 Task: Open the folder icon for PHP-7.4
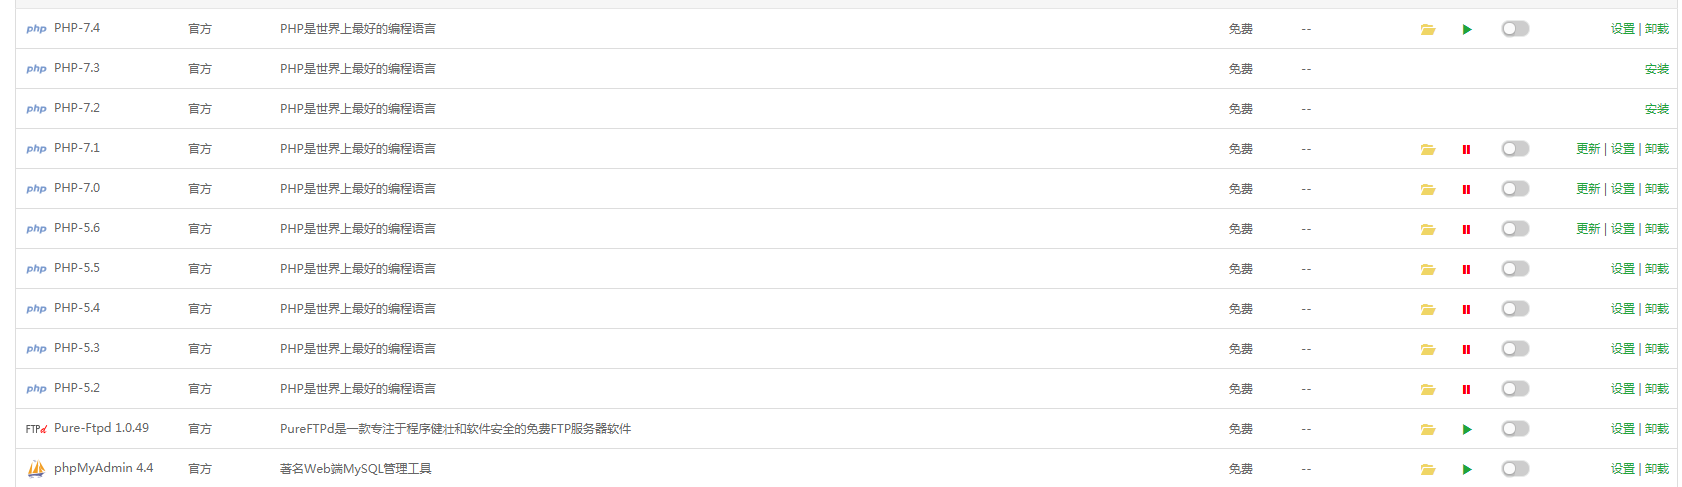(x=1428, y=29)
